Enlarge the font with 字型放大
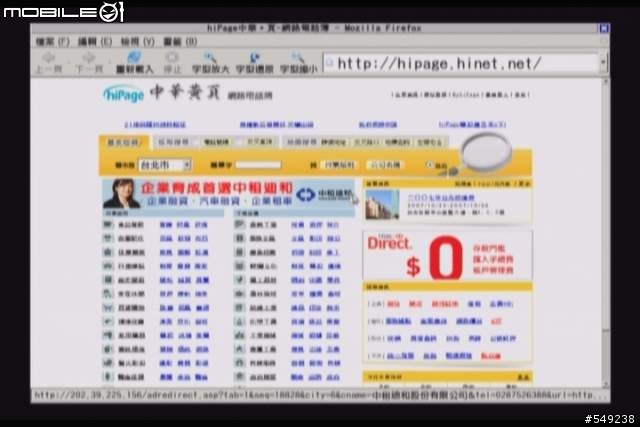Image resolution: width=640 pixels, height=427 pixels. click(x=211, y=63)
